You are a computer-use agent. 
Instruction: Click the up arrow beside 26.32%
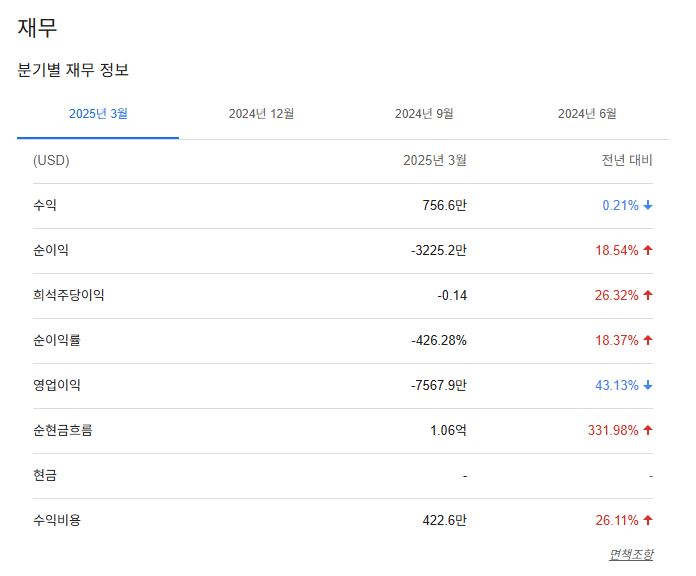click(x=648, y=295)
